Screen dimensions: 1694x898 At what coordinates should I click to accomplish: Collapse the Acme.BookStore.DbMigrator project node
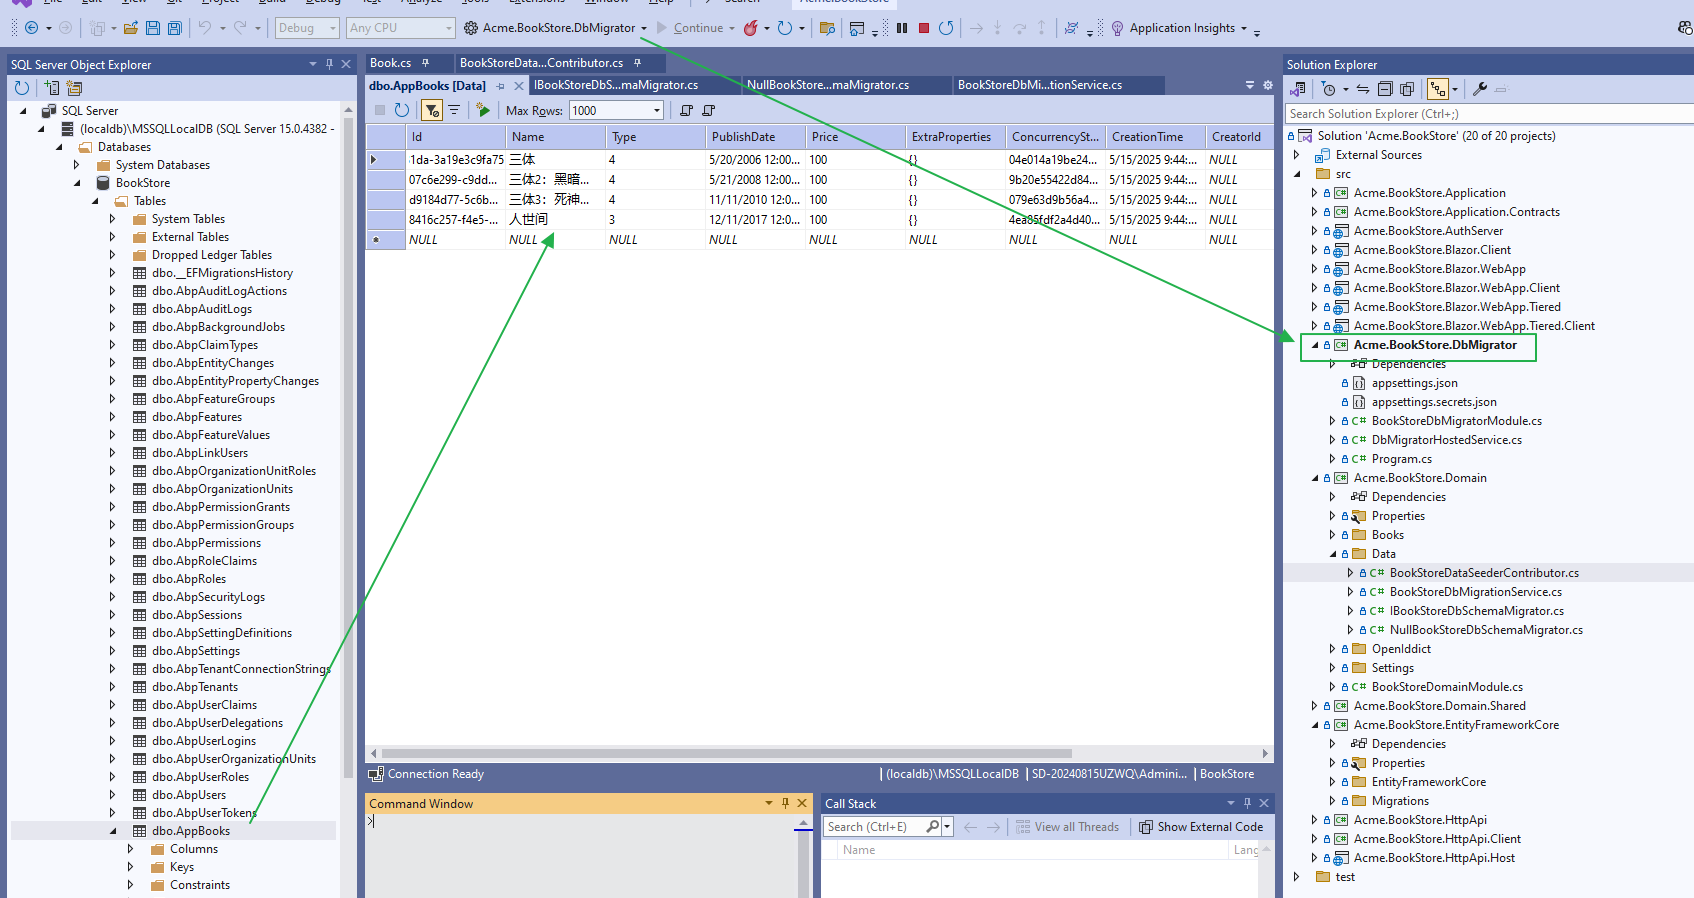click(x=1315, y=345)
